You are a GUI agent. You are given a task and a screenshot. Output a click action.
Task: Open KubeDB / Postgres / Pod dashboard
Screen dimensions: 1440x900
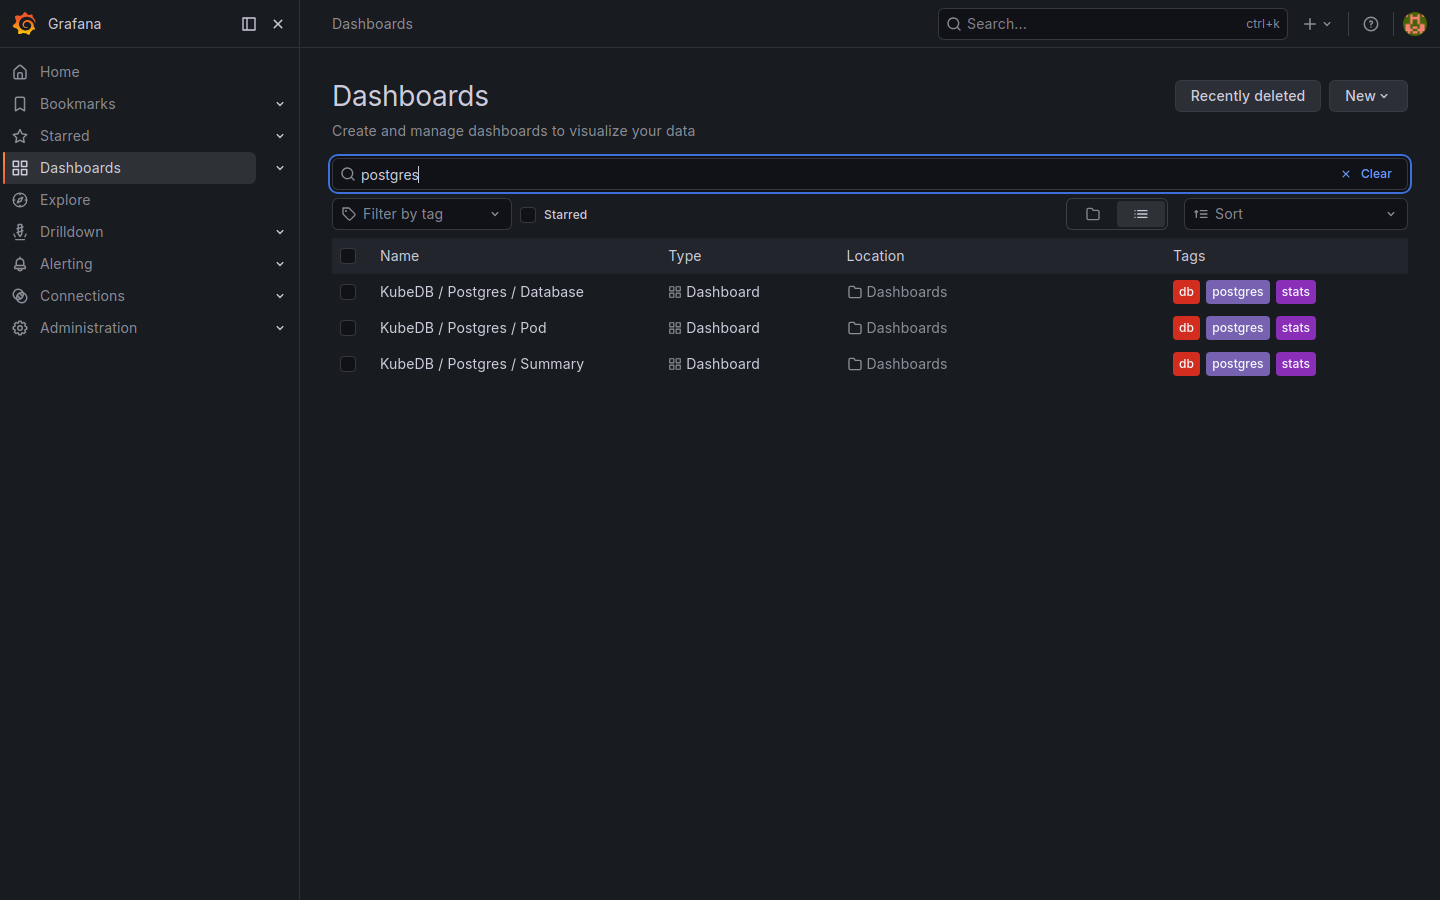[x=463, y=328]
